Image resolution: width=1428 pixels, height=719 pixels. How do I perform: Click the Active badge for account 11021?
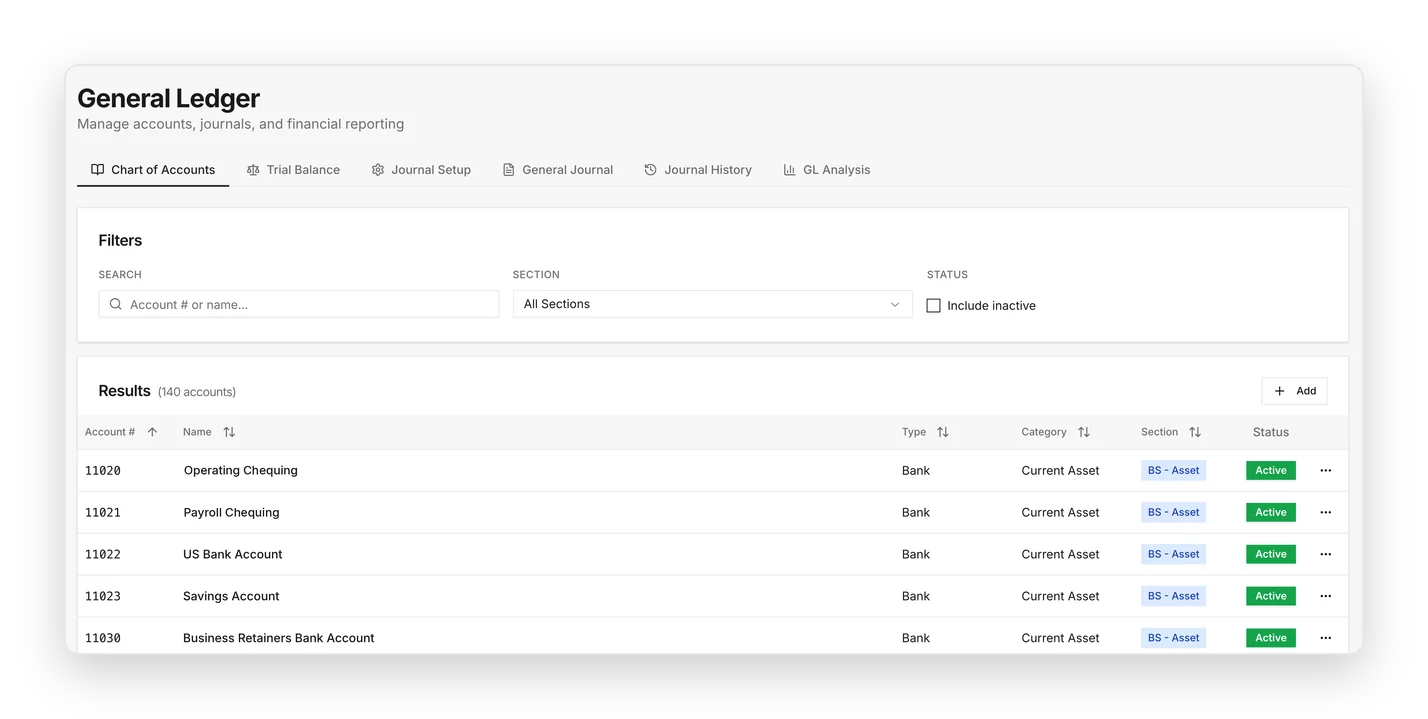point(1271,512)
